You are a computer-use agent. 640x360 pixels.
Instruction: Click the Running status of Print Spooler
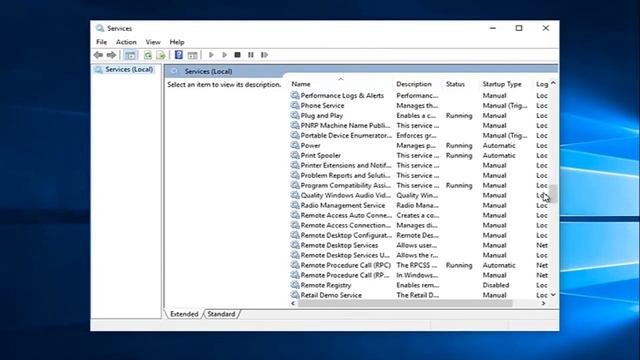(x=459, y=155)
